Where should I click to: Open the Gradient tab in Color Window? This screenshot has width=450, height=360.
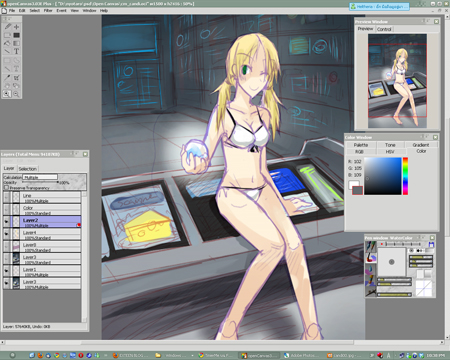point(421,145)
